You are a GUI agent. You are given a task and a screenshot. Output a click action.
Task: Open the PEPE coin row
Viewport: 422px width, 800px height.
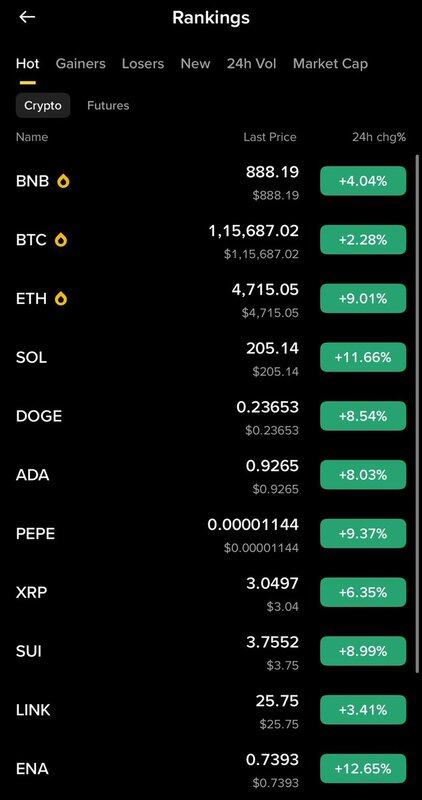coord(211,534)
